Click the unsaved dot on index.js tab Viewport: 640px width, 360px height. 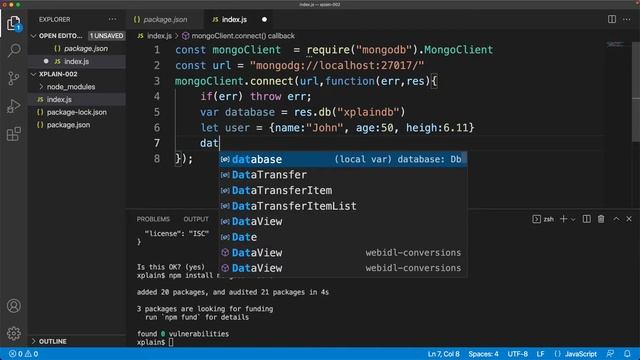tap(264, 20)
